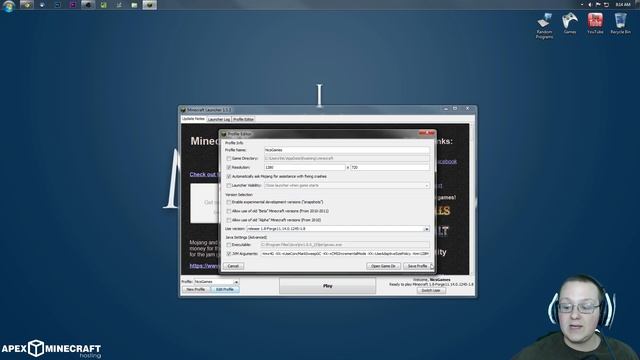Click the Open Game Dir button
This screenshot has height=360, width=640.
pyautogui.click(x=383, y=266)
